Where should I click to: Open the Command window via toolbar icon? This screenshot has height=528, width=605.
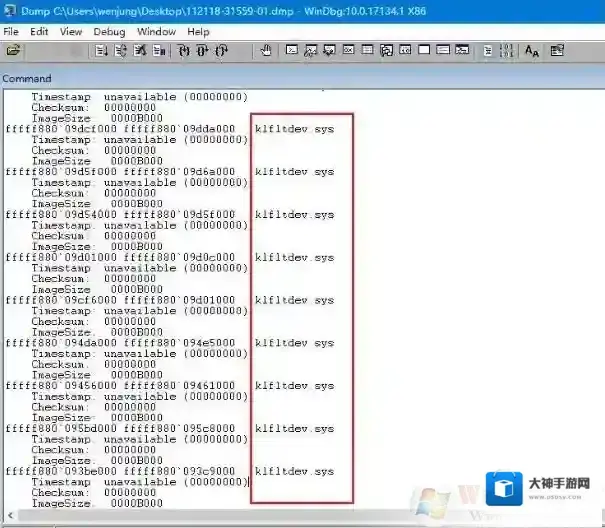[292, 50]
